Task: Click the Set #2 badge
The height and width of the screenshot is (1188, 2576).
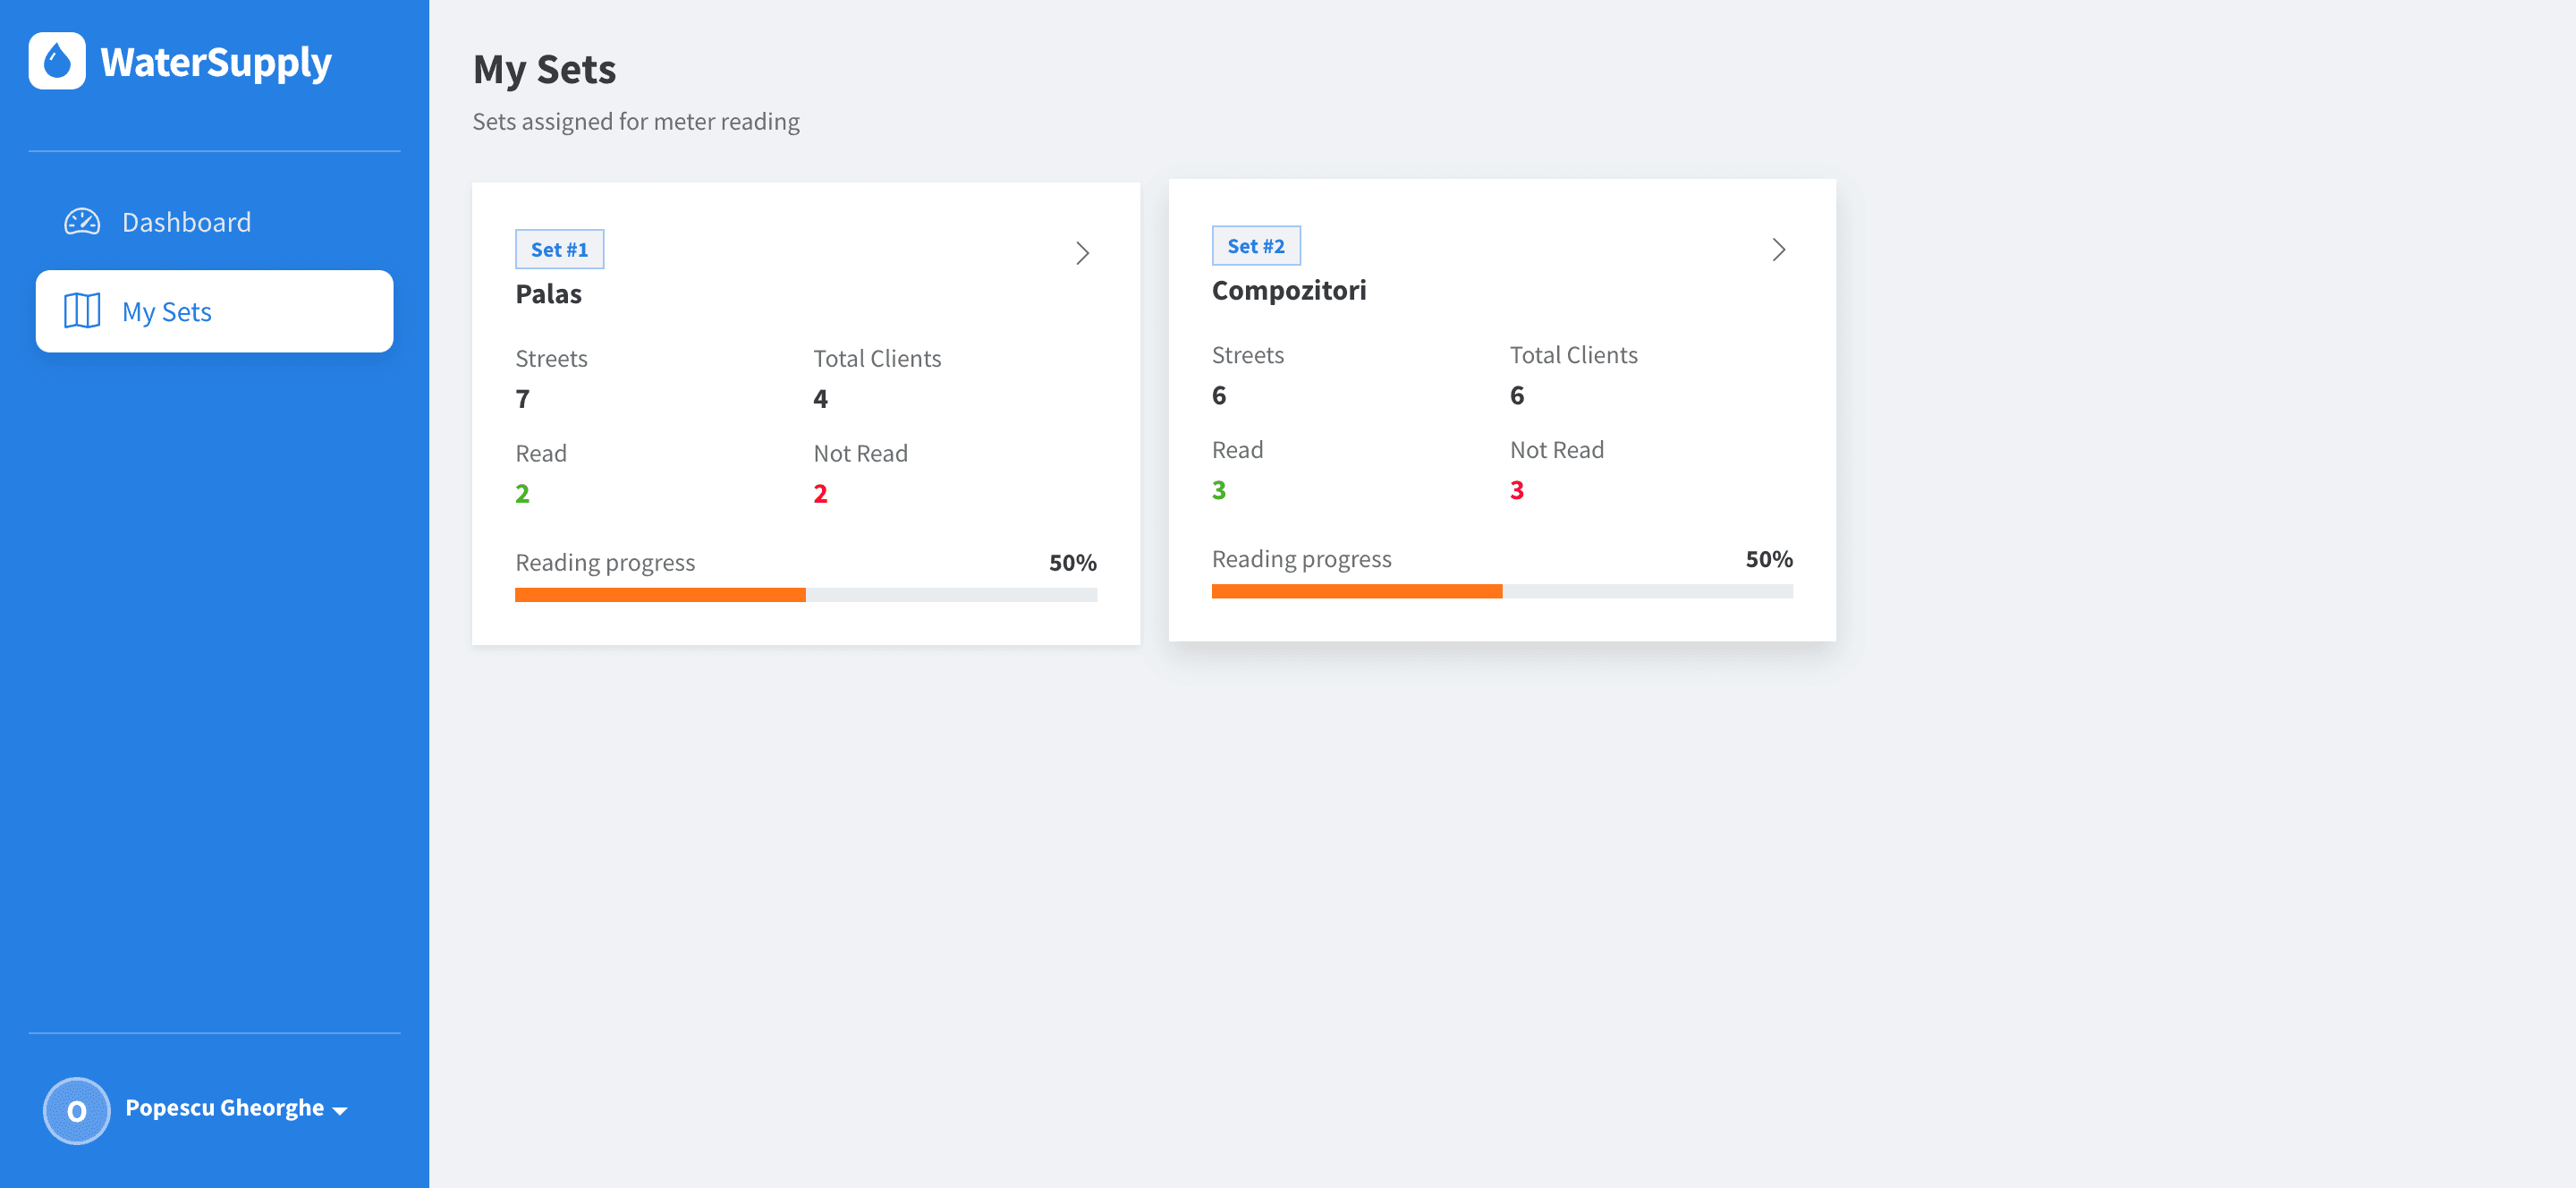Action: [x=1256, y=246]
